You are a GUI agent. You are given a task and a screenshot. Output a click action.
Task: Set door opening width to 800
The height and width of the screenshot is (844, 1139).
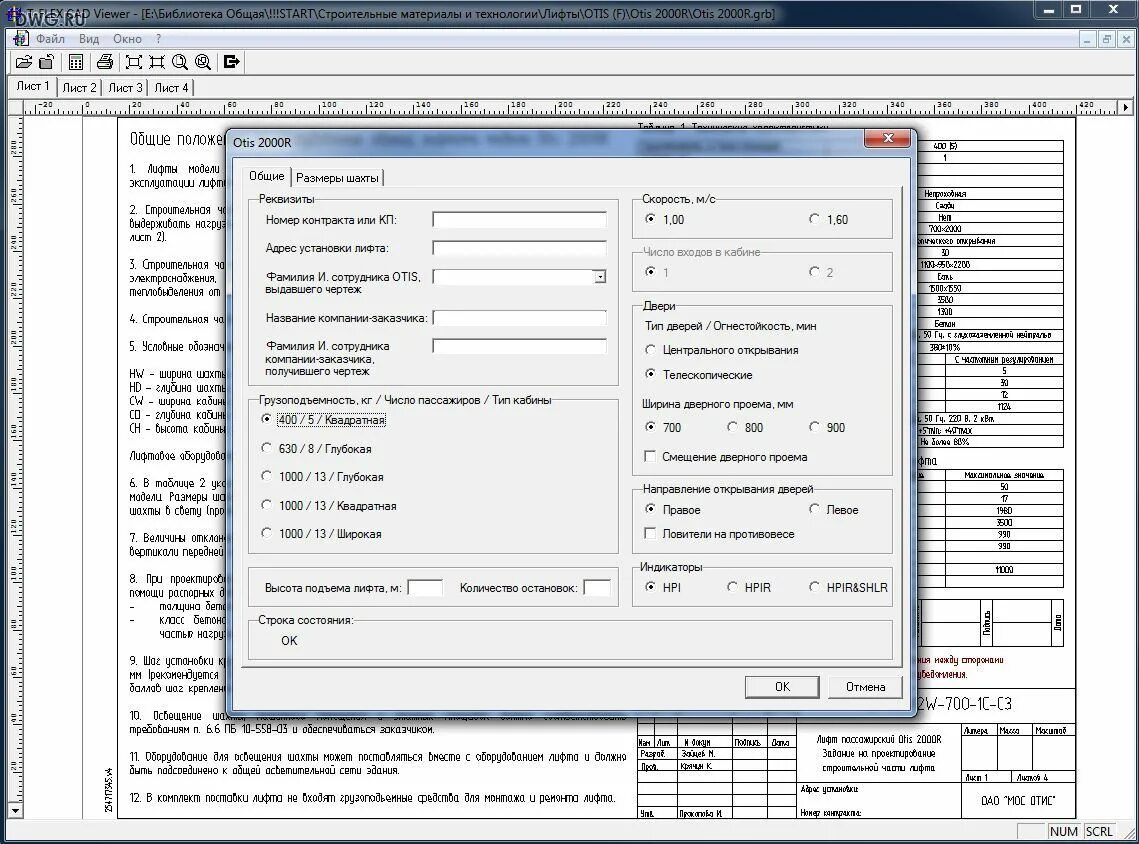pos(745,428)
